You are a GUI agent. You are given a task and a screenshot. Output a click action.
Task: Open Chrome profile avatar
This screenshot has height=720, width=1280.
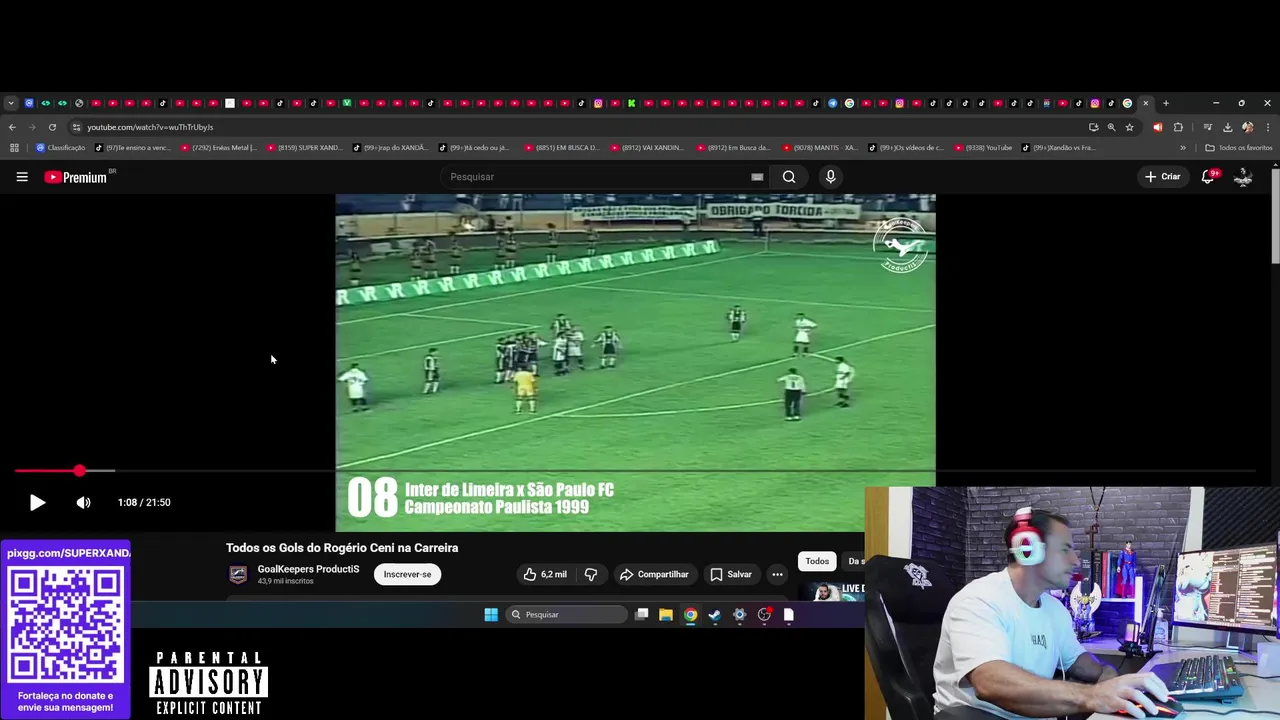[1247, 127]
